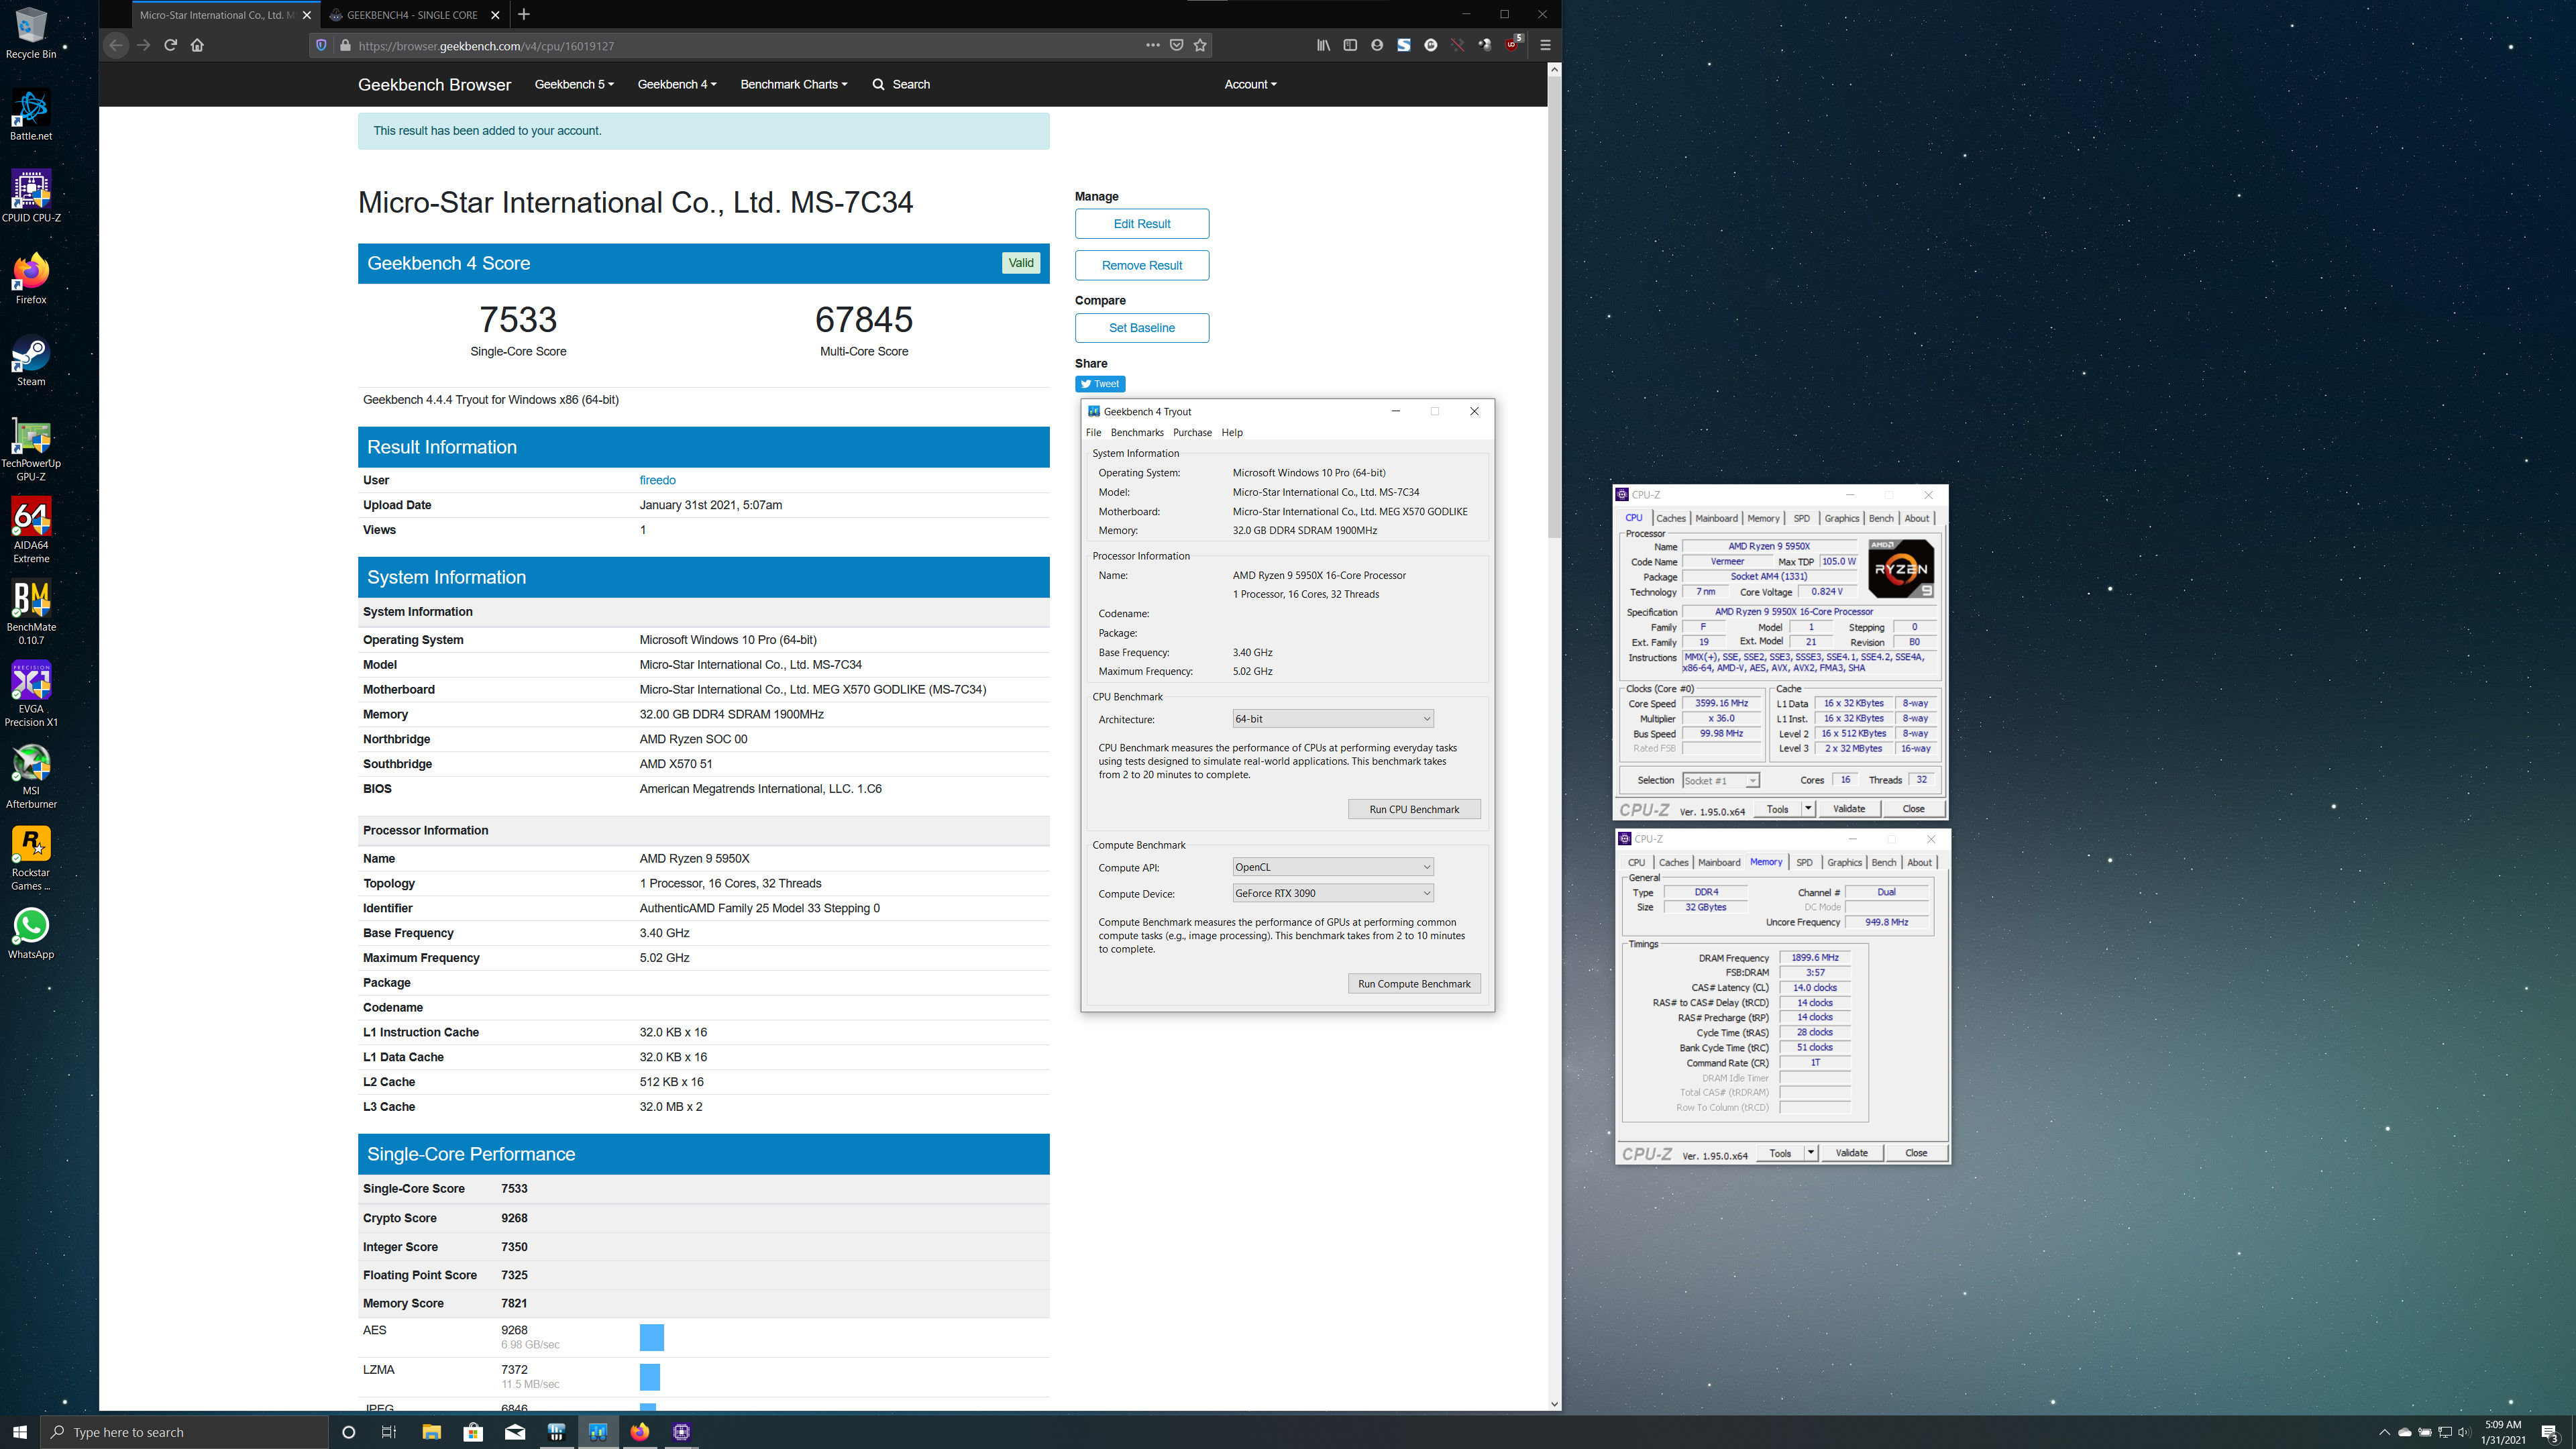Open Firefox account icon in toolbar
This screenshot has height=1449, width=2576.
[1377, 45]
